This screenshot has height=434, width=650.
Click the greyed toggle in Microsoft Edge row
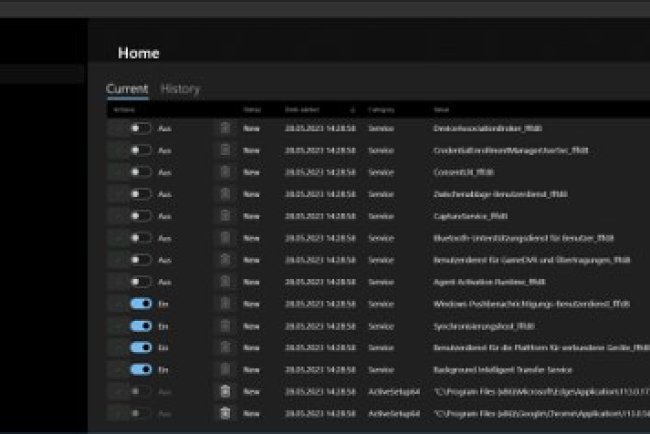point(141,391)
